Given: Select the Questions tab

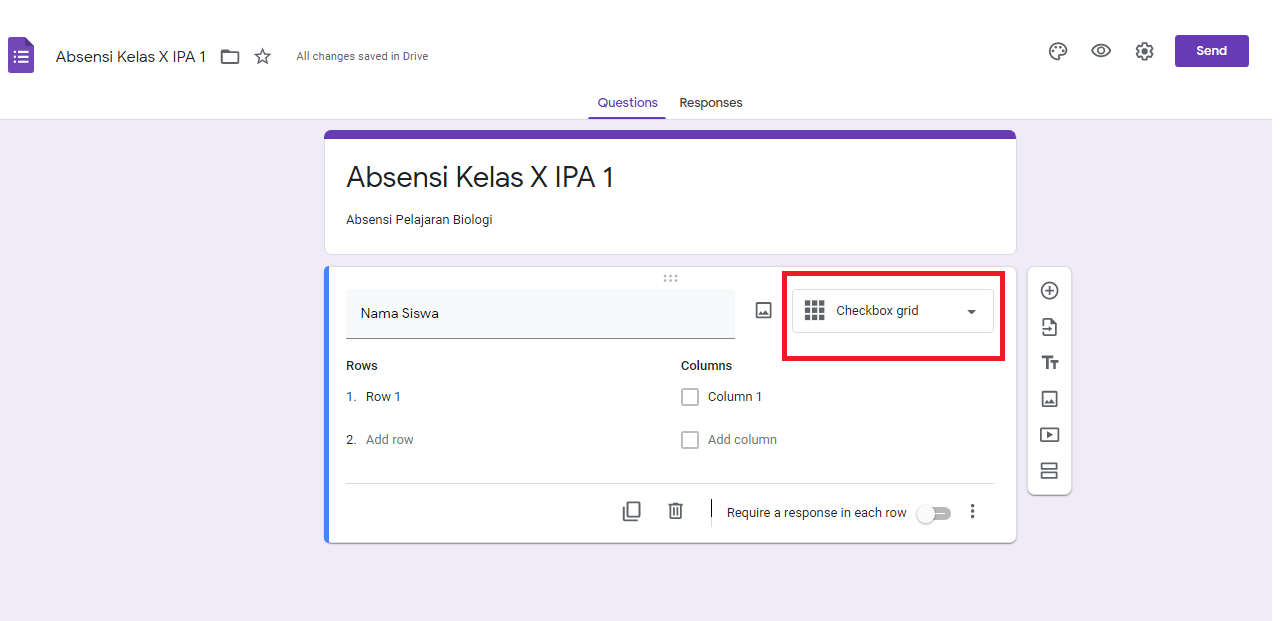Looking at the screenshot, I should pyautogui.click(x=627, y=102).
